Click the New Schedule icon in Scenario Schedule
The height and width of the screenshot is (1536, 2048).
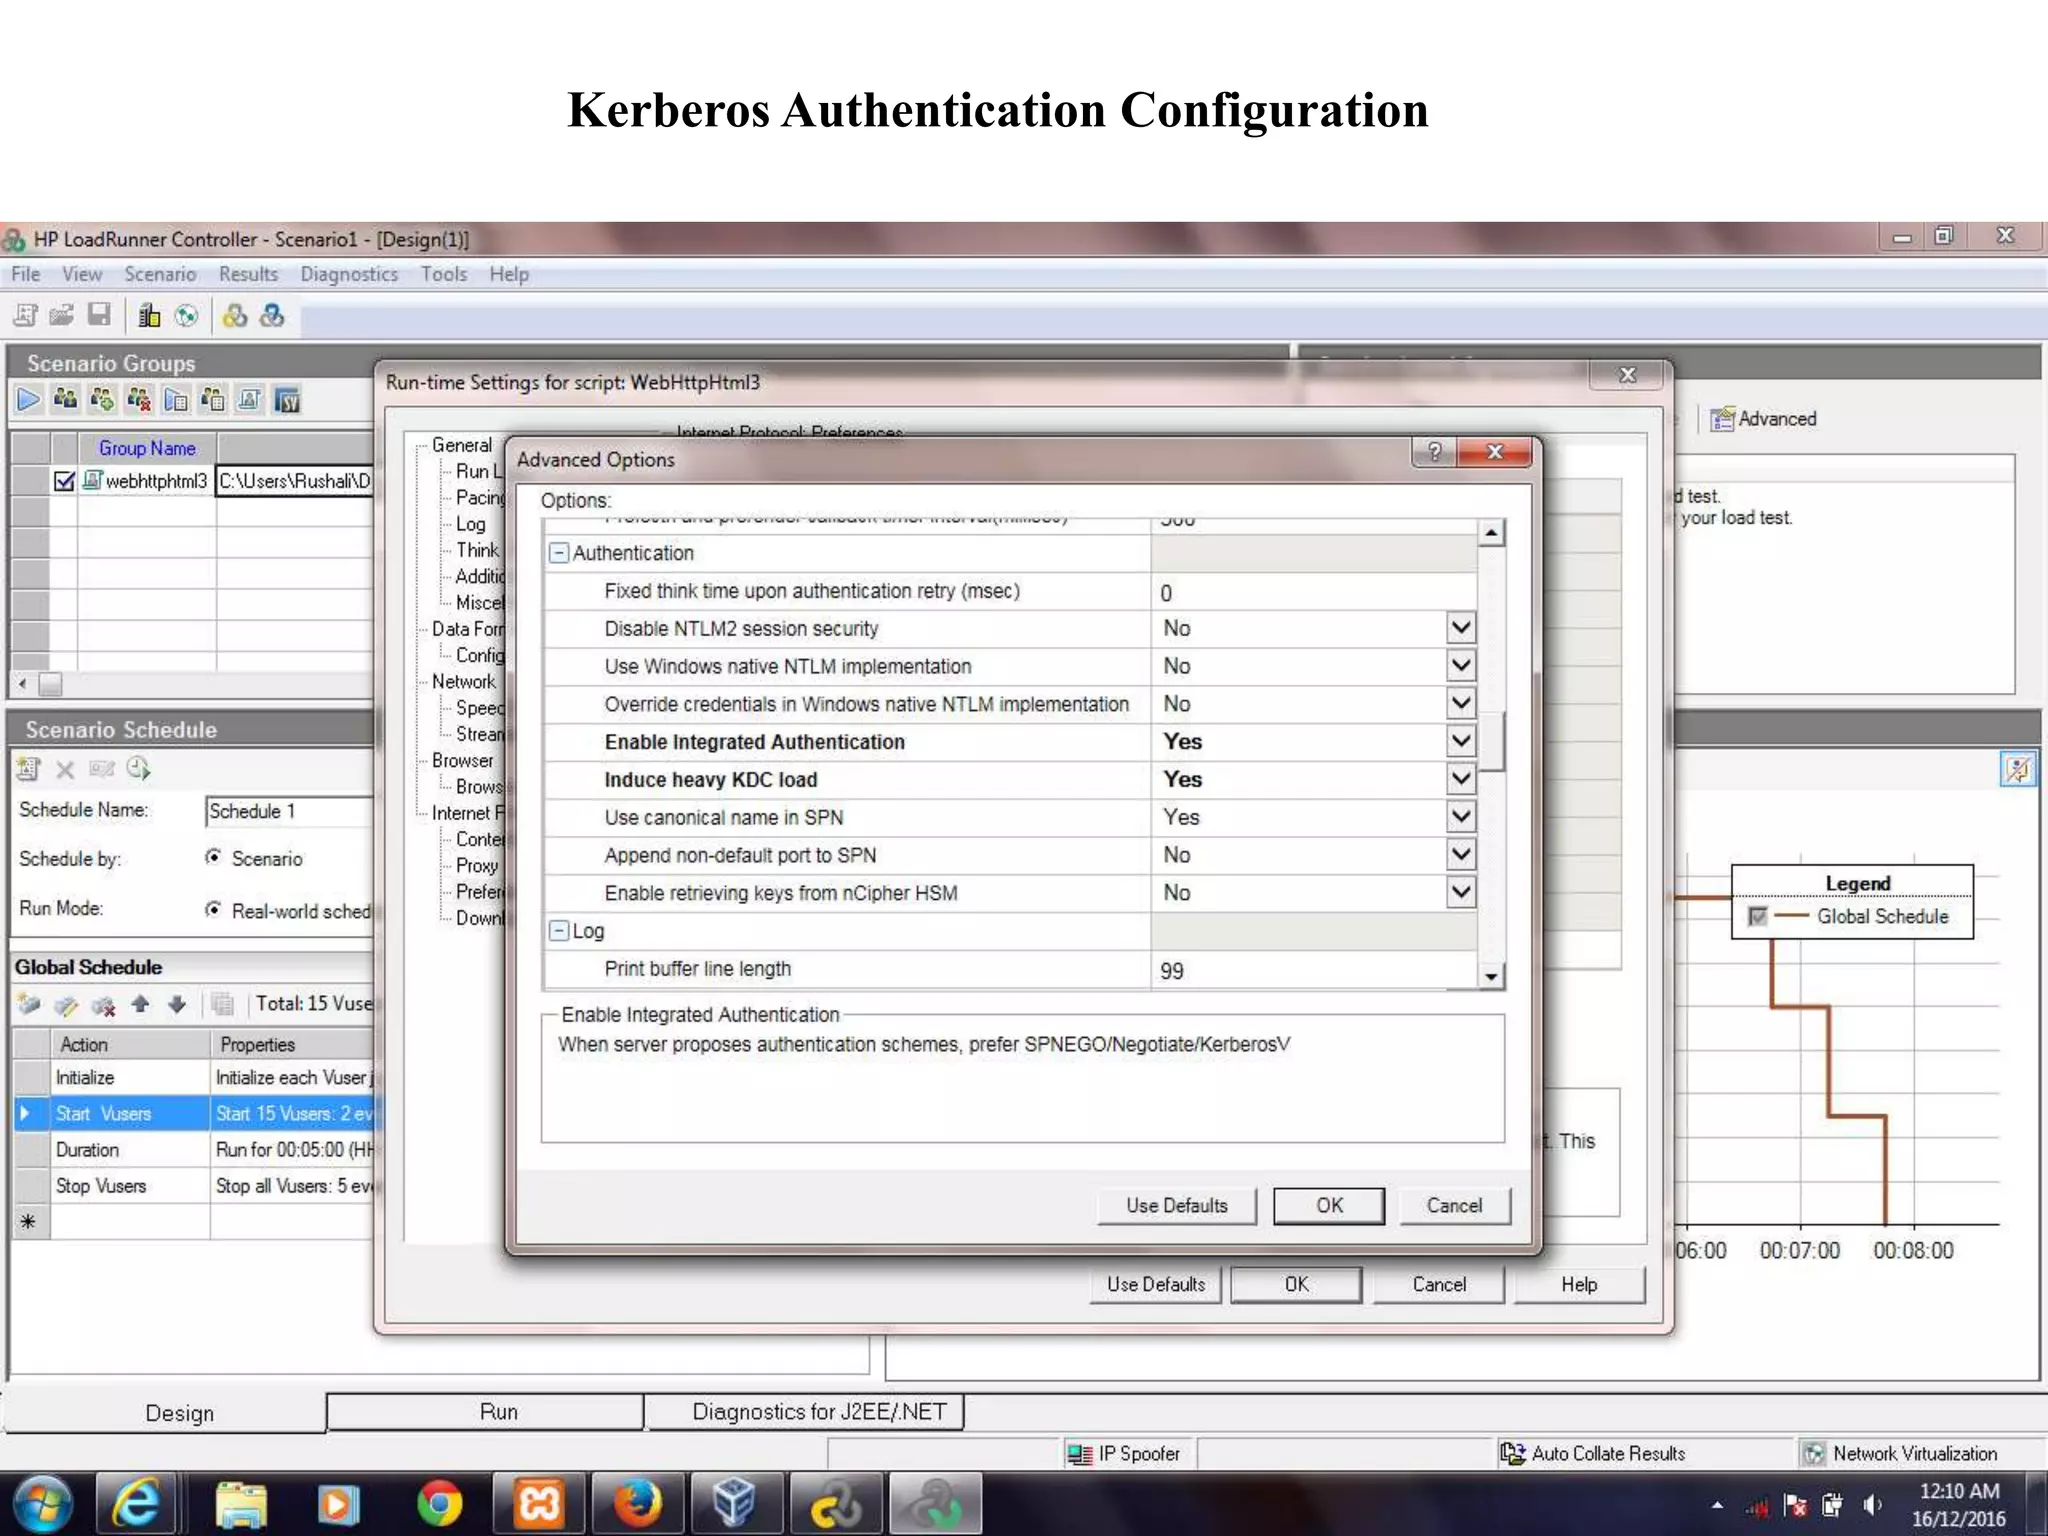click(27, 769)
